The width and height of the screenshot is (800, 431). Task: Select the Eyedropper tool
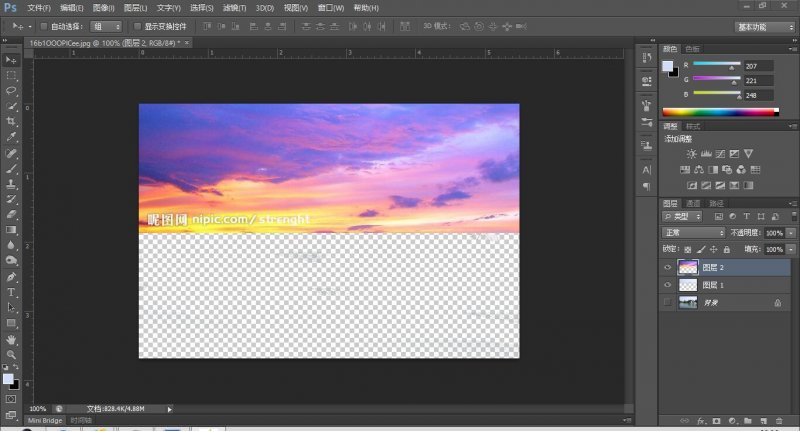click(x=11, y=137)
